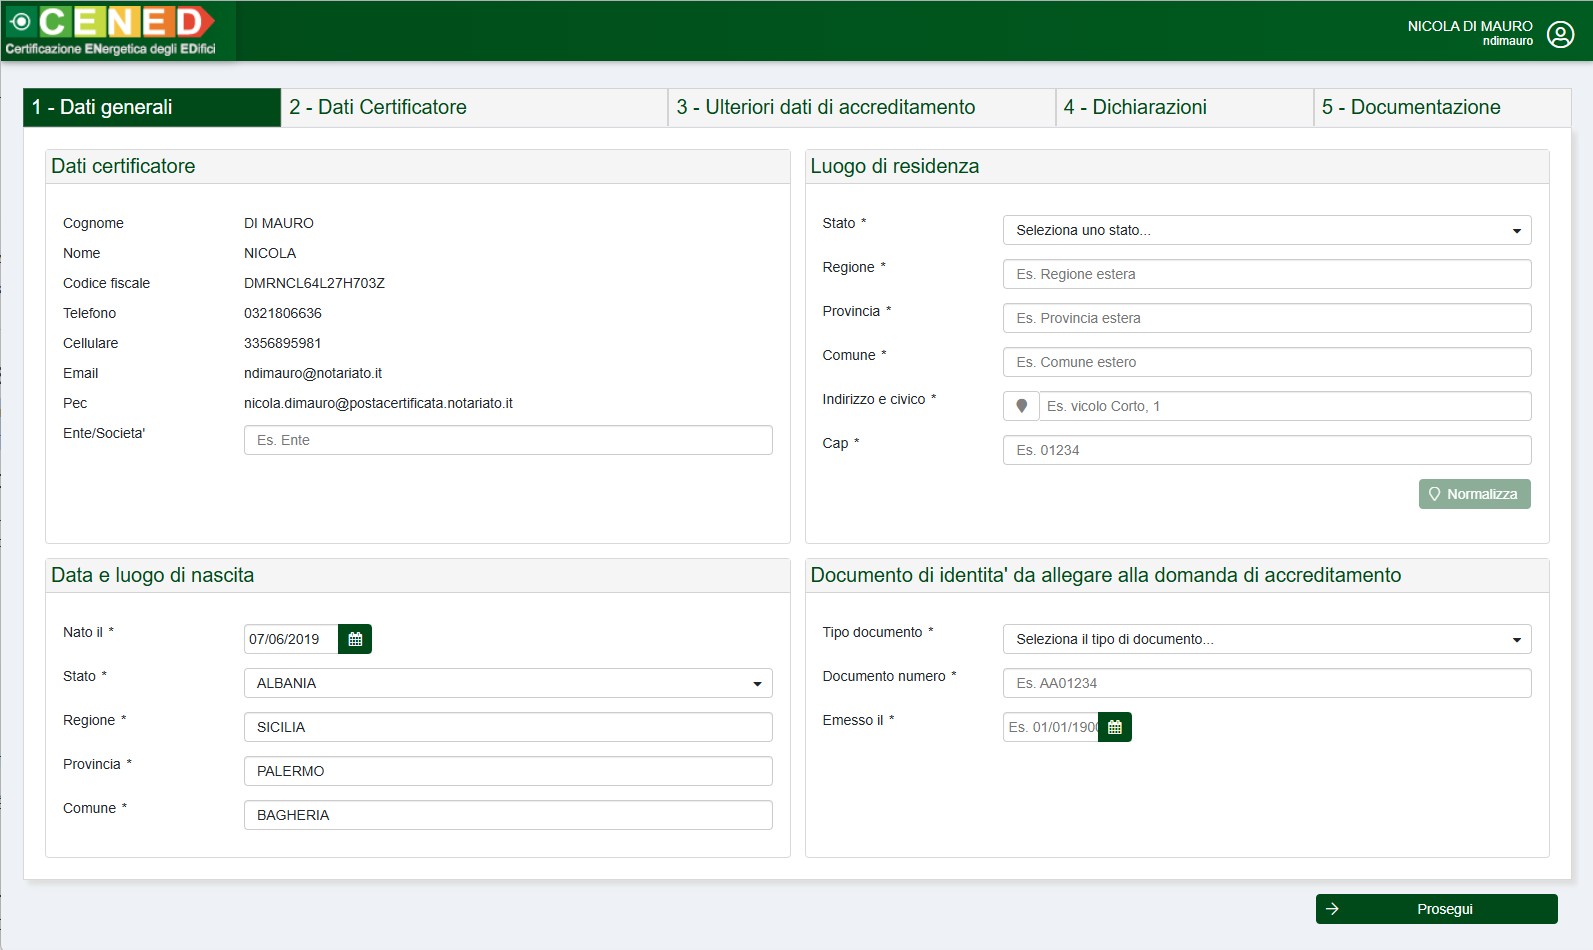Focus the residence Regione field
Screen dimensions: 1593x950
click(1267, 274)
